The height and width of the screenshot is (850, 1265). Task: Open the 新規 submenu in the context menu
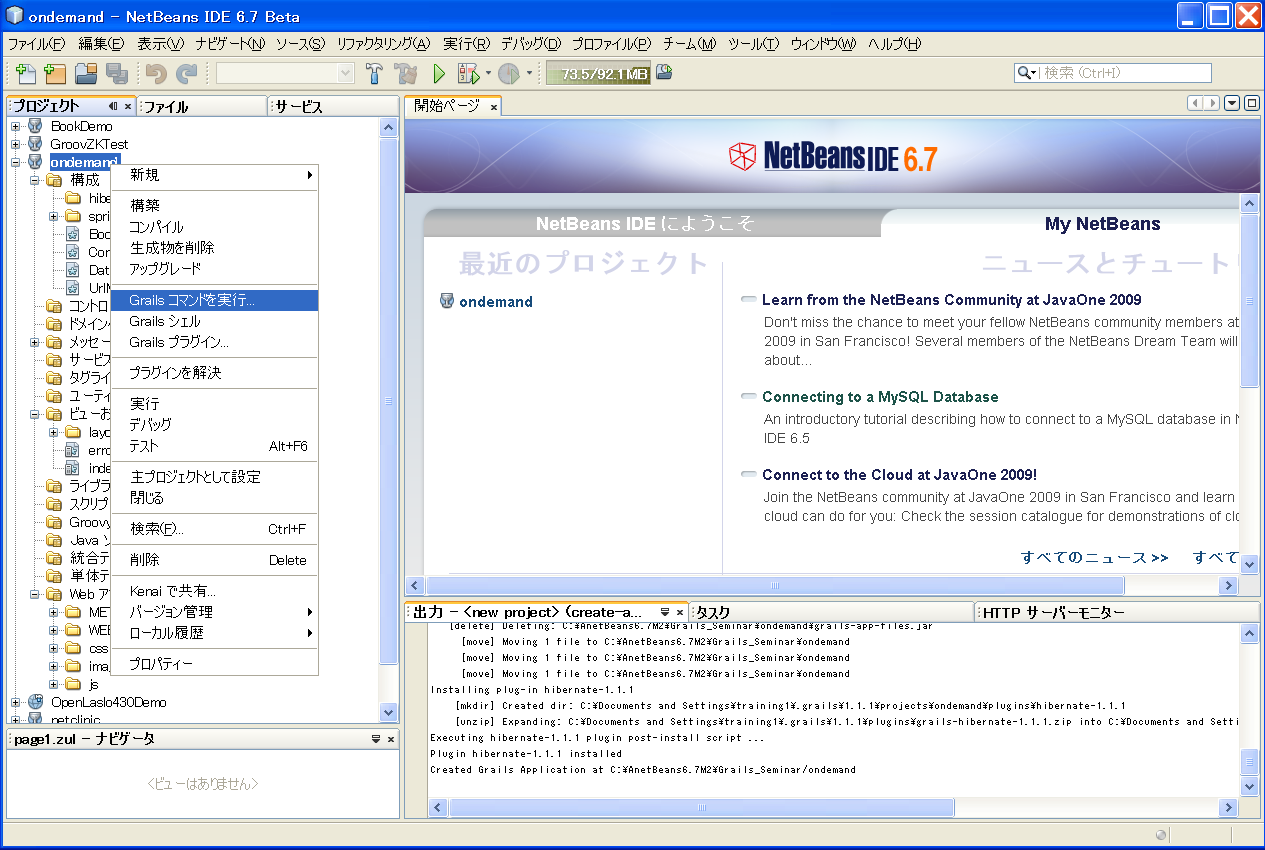click(214, 175)
